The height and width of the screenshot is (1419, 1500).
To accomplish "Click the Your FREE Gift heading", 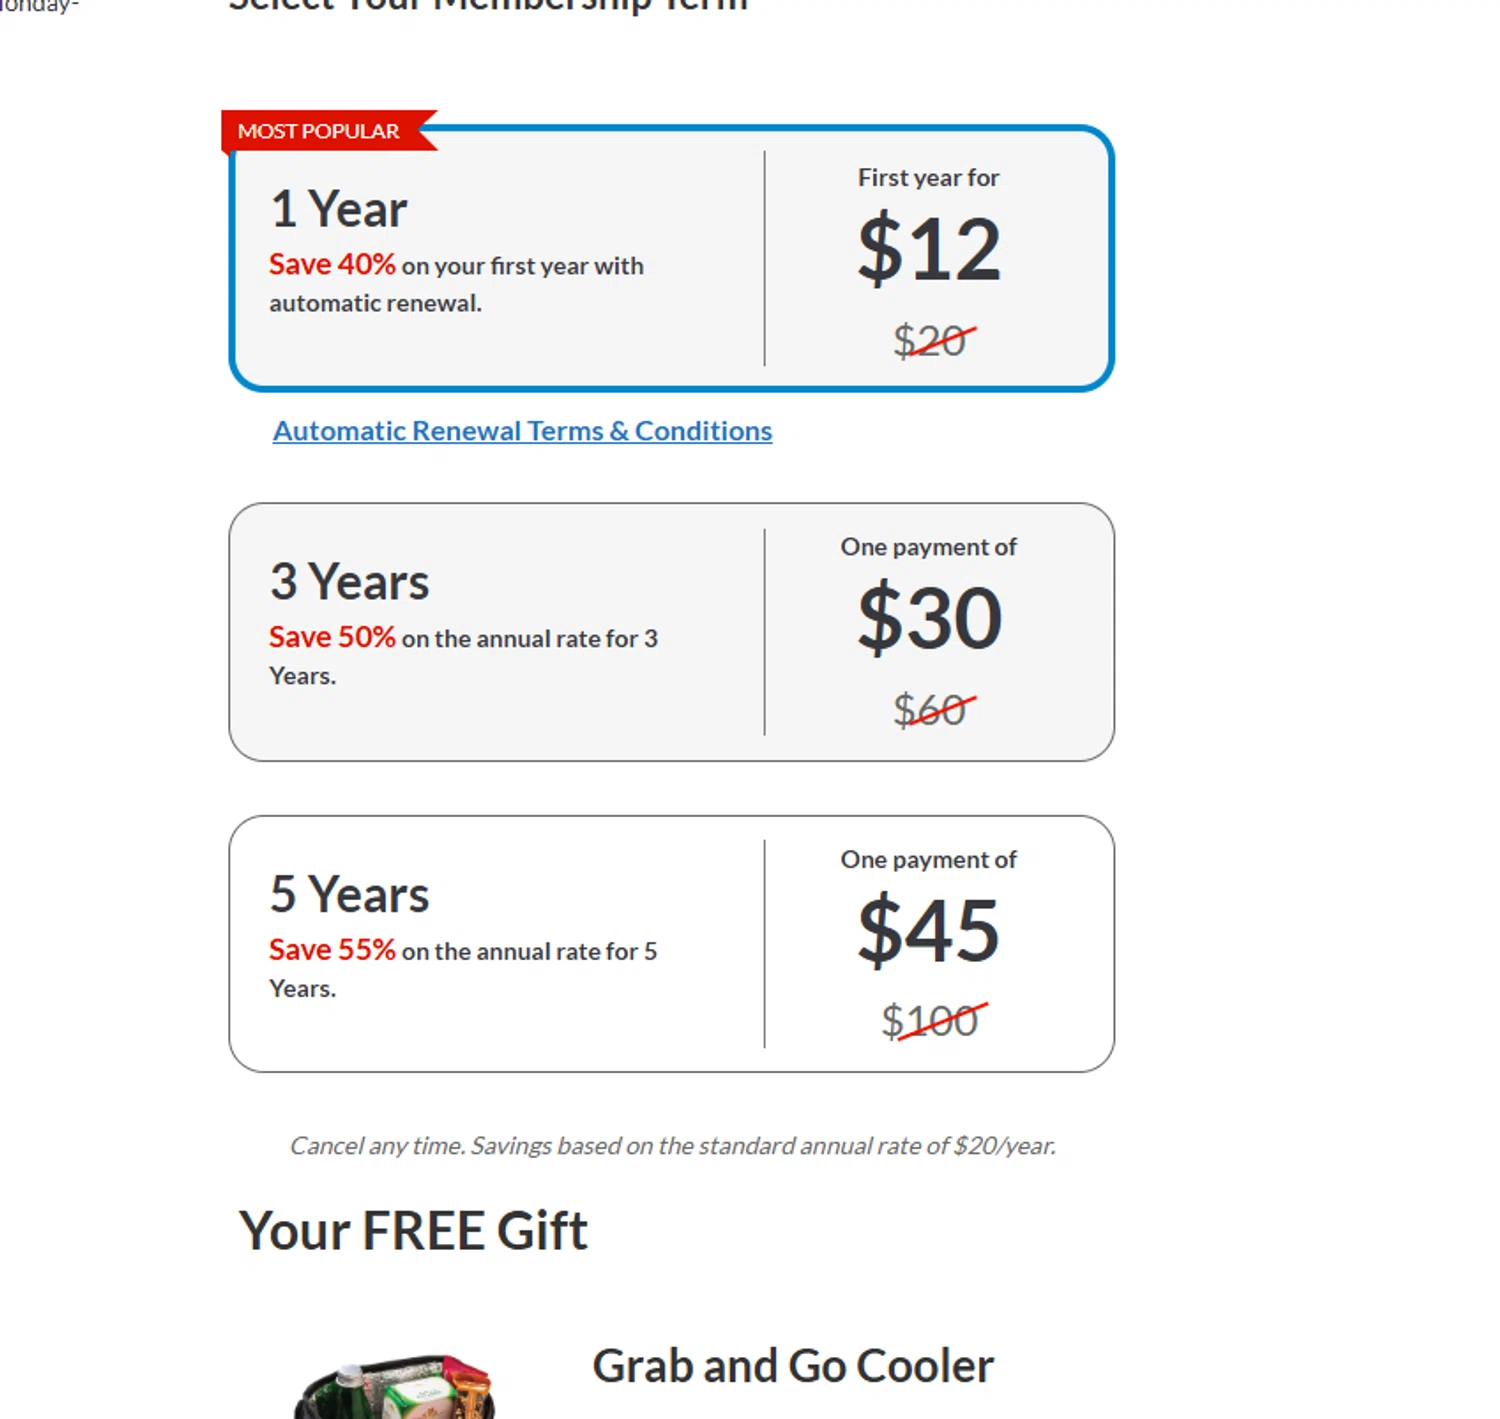I will (413, 1230).
